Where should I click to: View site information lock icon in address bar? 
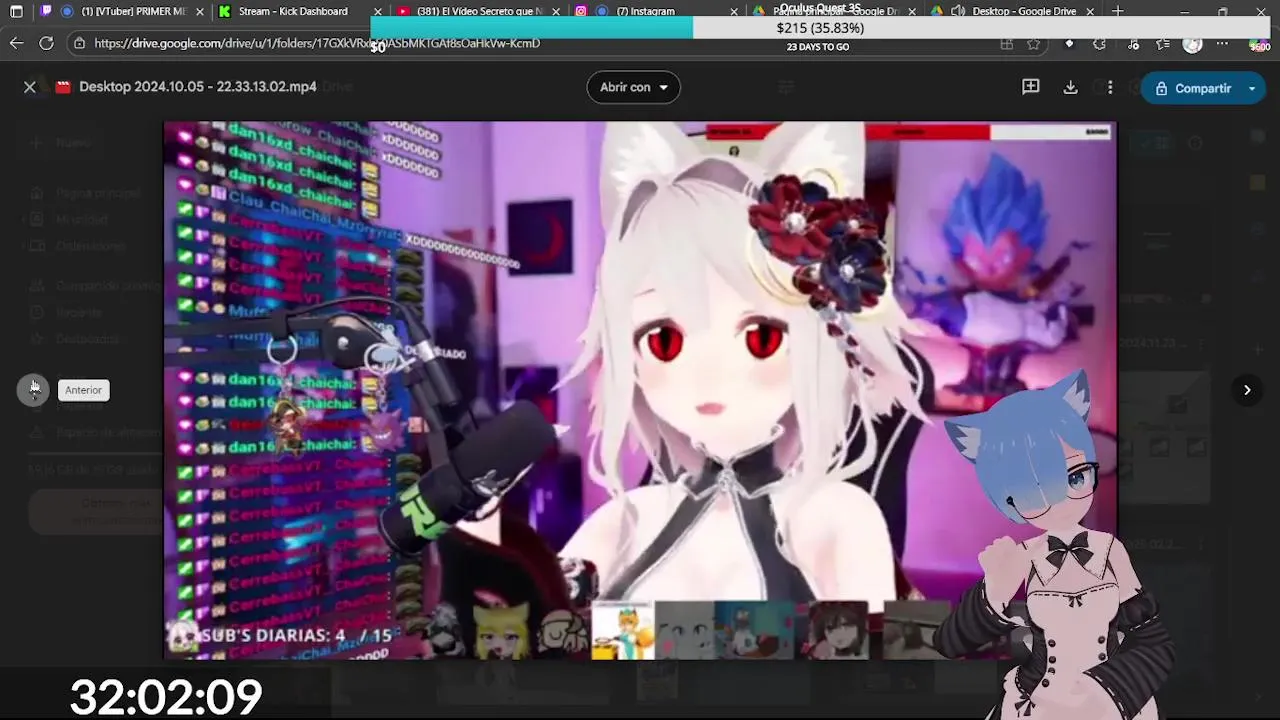(79, 43)
